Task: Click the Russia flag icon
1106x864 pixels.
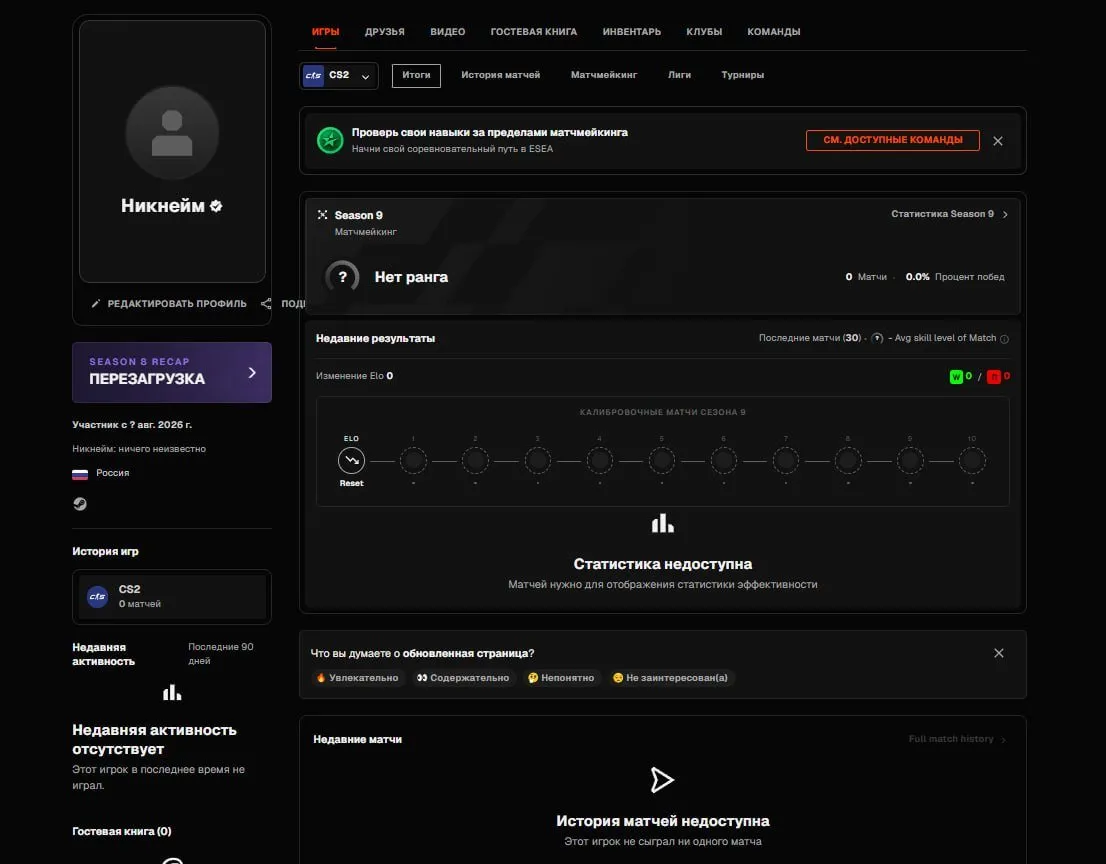Action: coord(80,474)
